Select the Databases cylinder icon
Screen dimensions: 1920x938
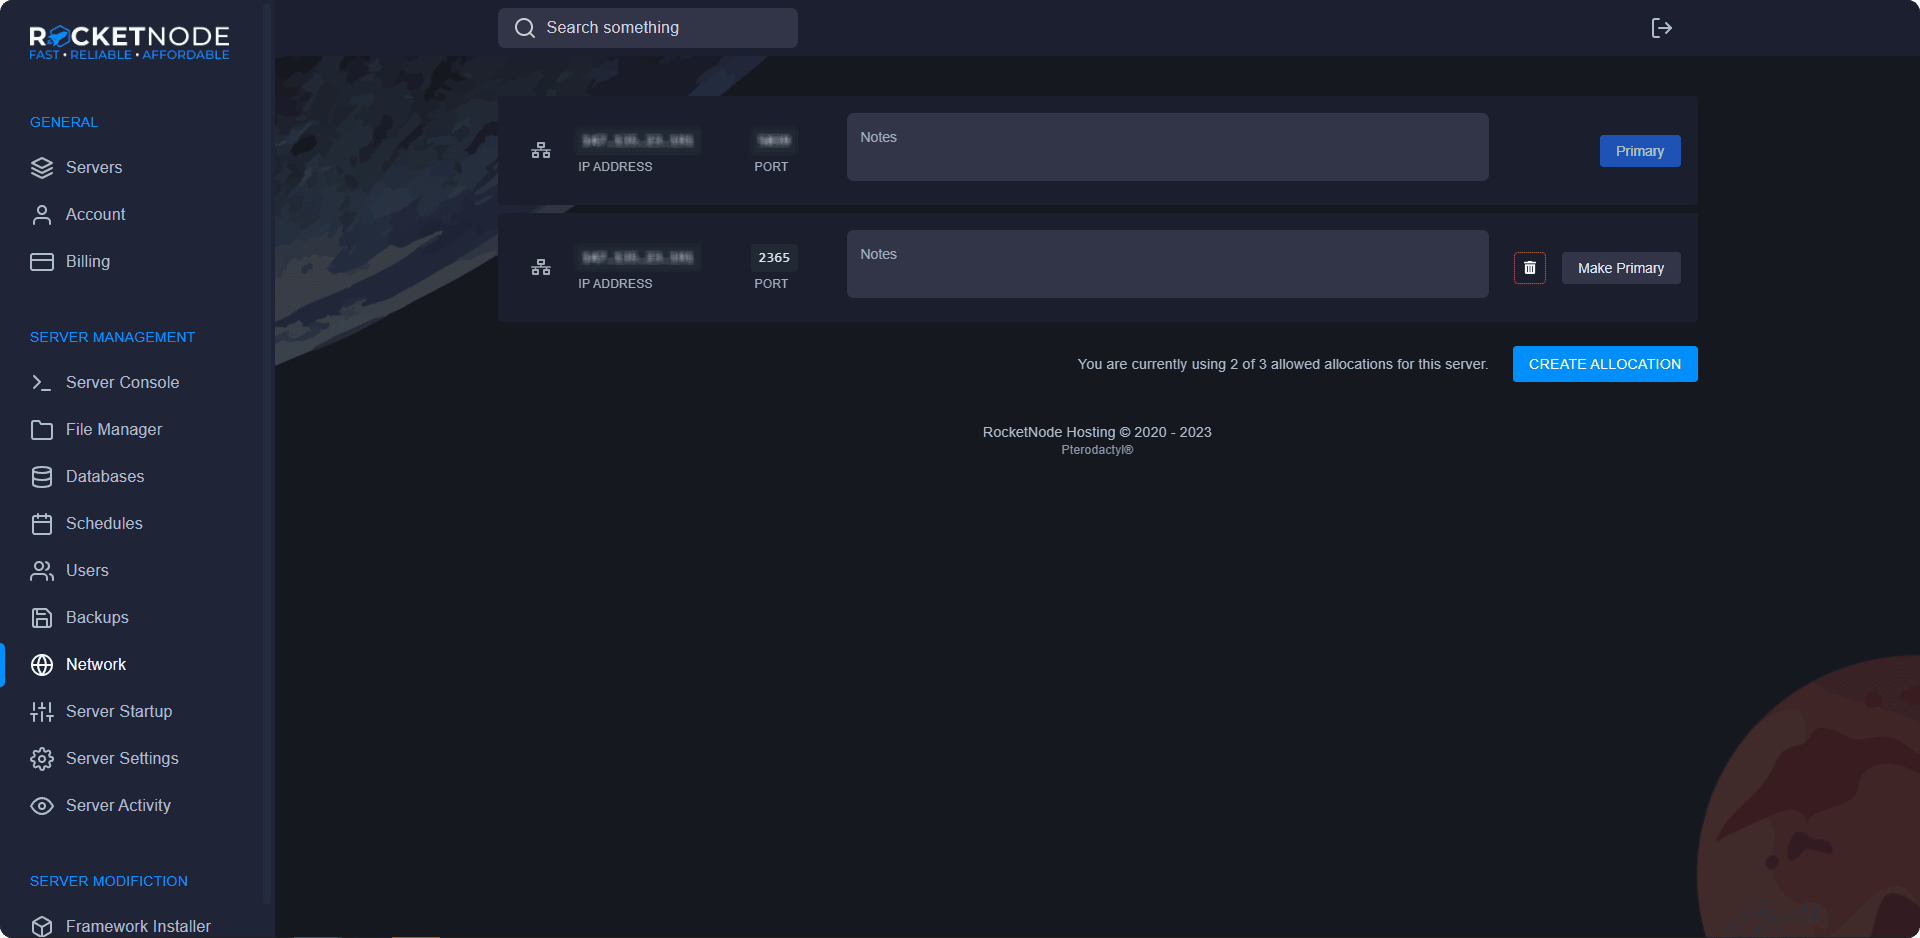42,477
